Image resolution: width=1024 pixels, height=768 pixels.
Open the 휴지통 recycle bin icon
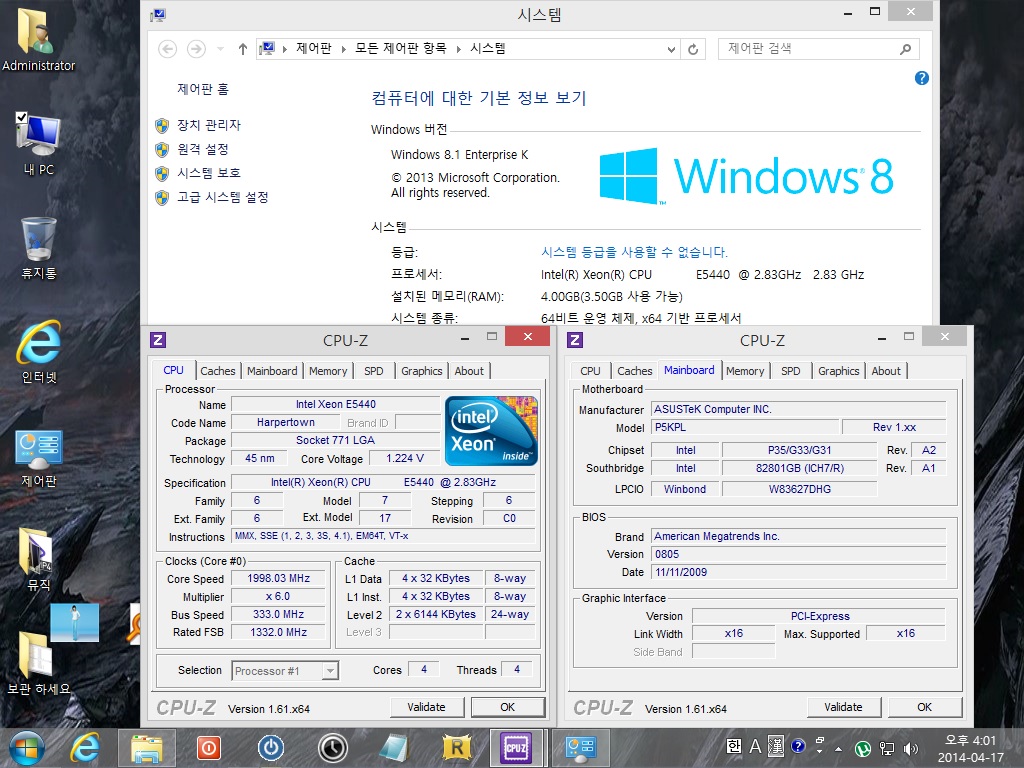38,248
